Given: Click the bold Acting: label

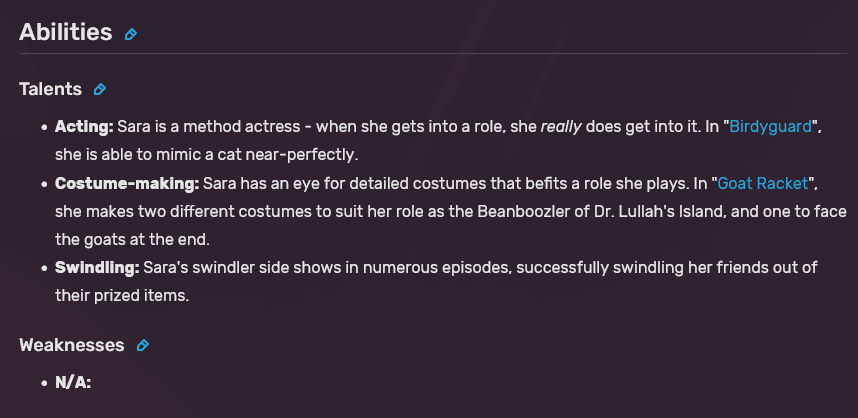Looking at the screenshot, I should click(84, 127).
